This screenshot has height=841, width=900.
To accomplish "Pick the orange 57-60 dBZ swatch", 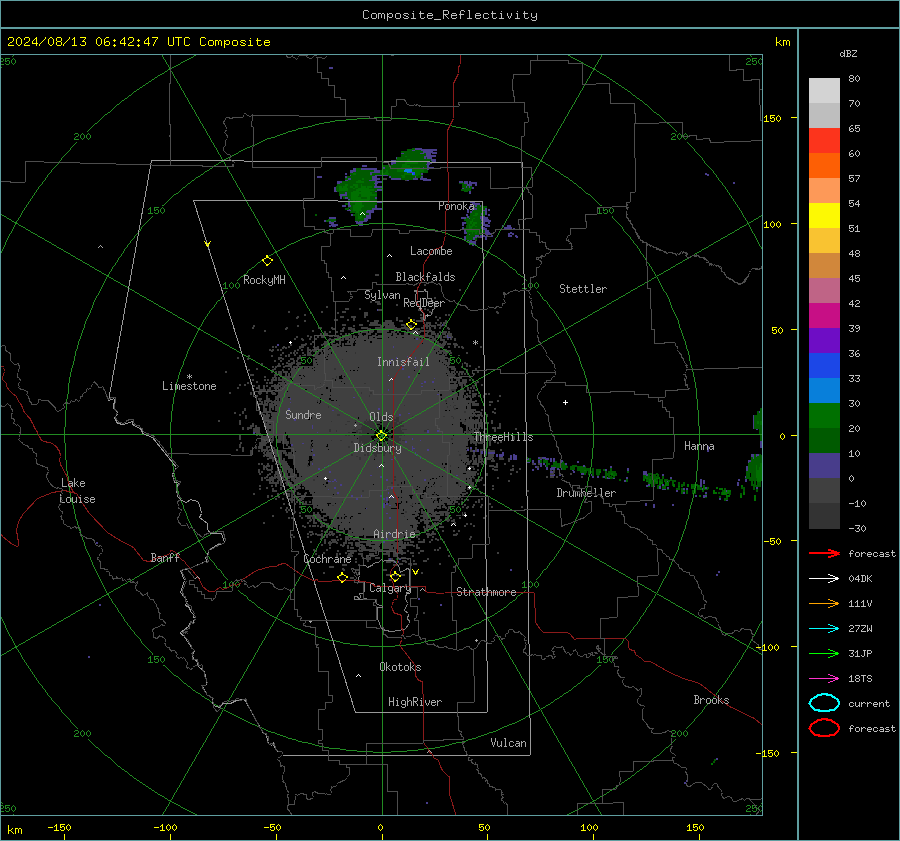I will 824,165.
